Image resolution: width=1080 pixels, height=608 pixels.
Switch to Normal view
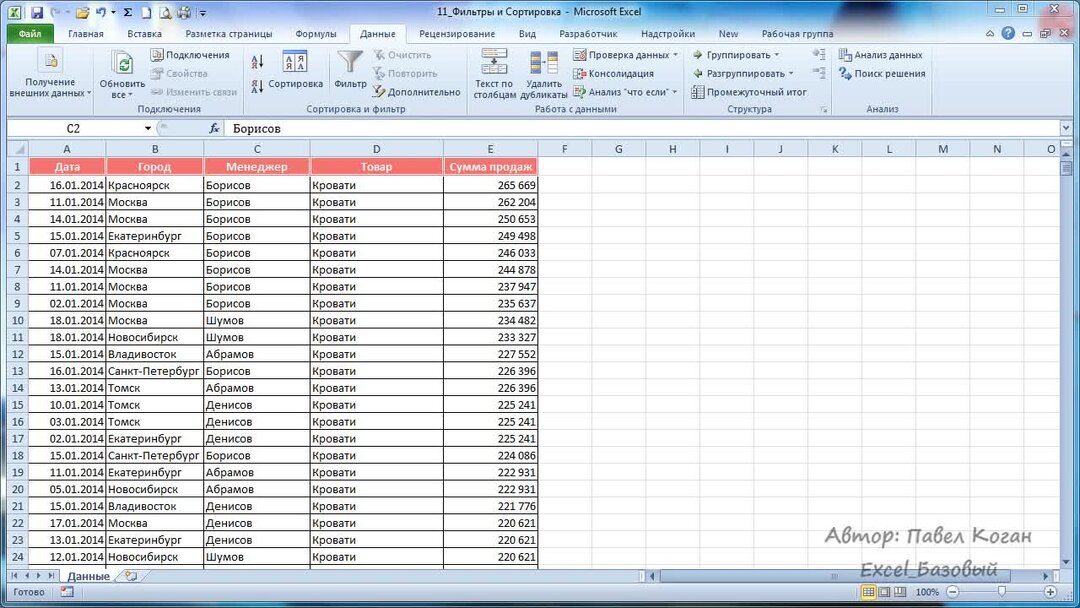point(869,591)
